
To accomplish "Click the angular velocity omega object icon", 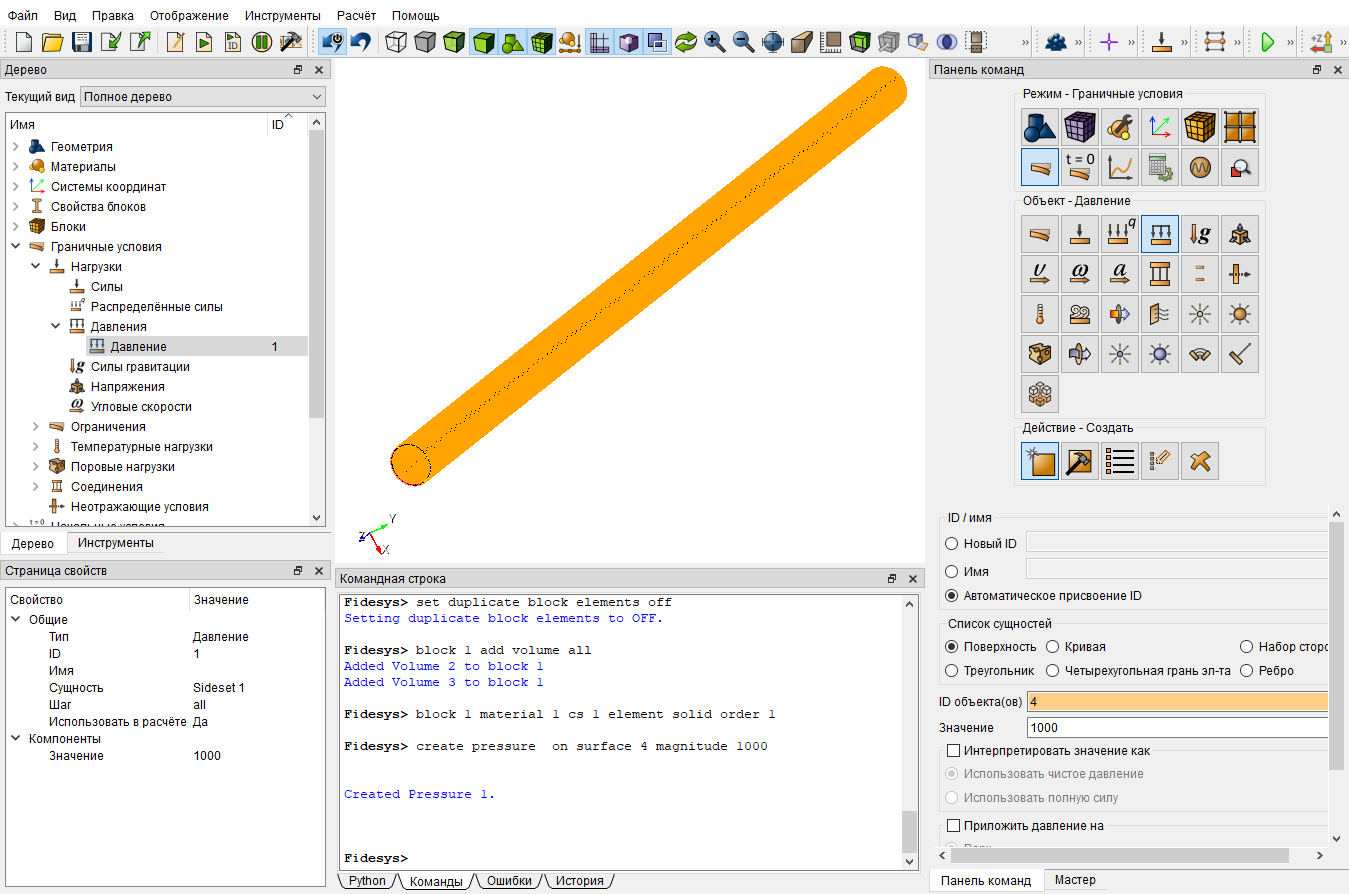I will (x=1080, y=274).
